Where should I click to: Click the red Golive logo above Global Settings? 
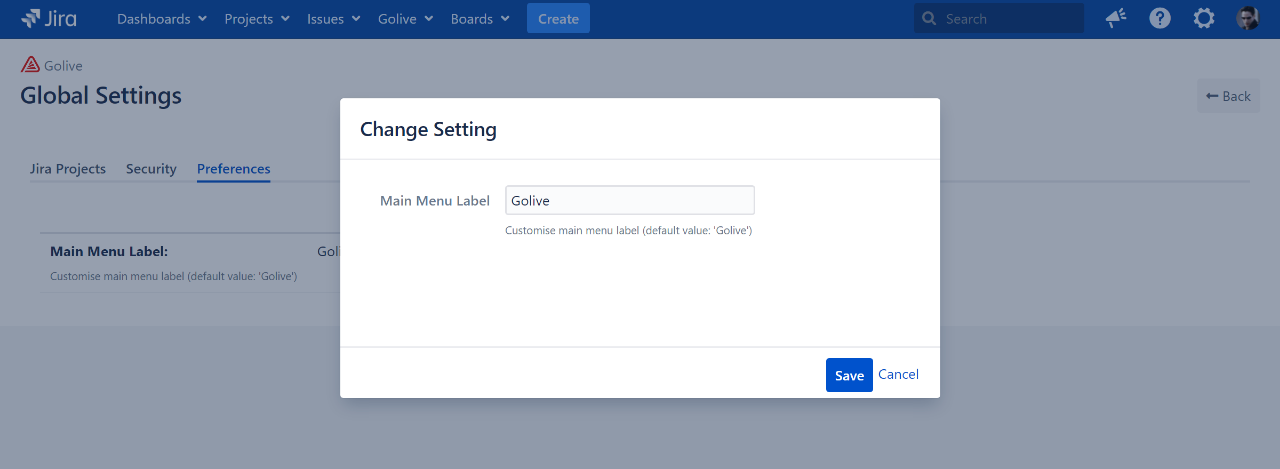30,65
